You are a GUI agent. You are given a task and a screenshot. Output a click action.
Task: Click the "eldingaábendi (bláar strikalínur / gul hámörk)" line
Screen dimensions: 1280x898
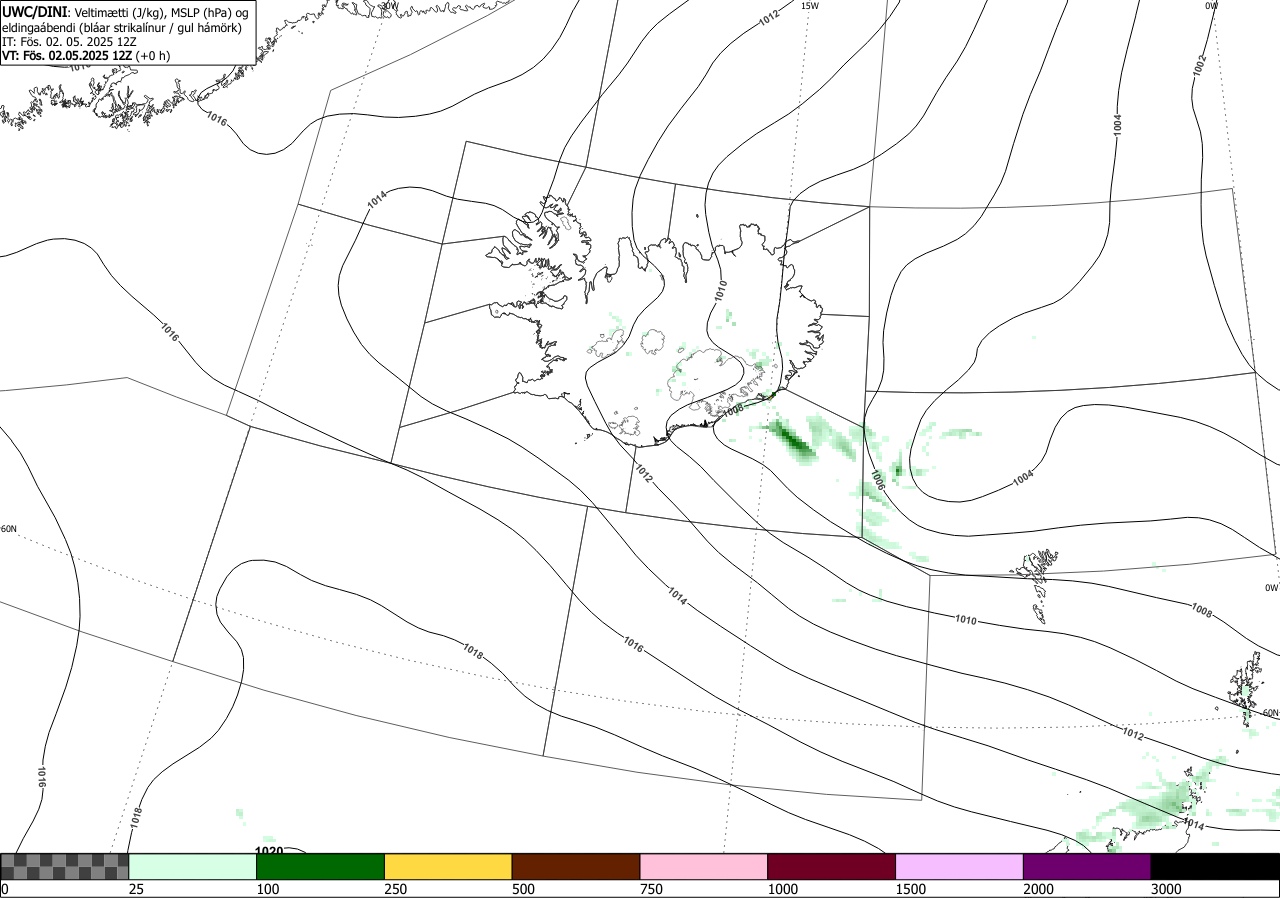click(x=122, y=27)
